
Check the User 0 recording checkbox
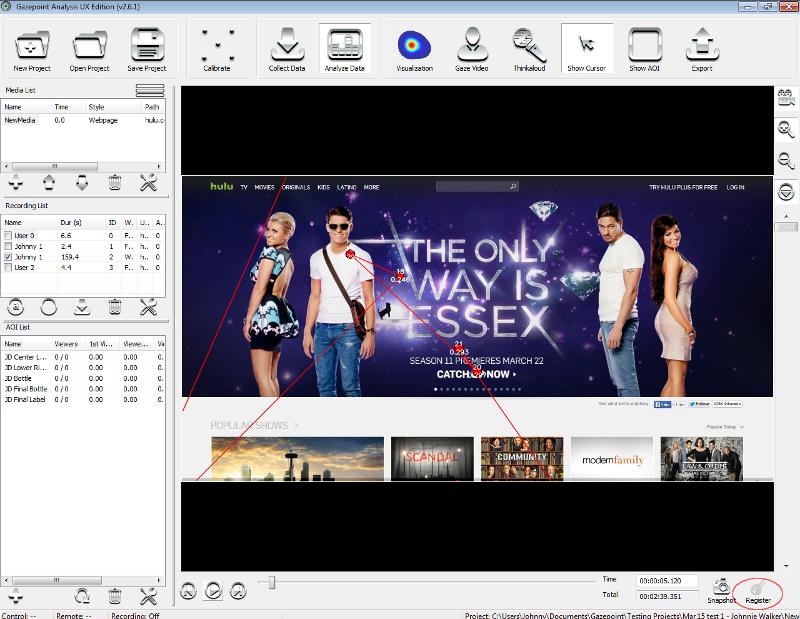(8, 235)
